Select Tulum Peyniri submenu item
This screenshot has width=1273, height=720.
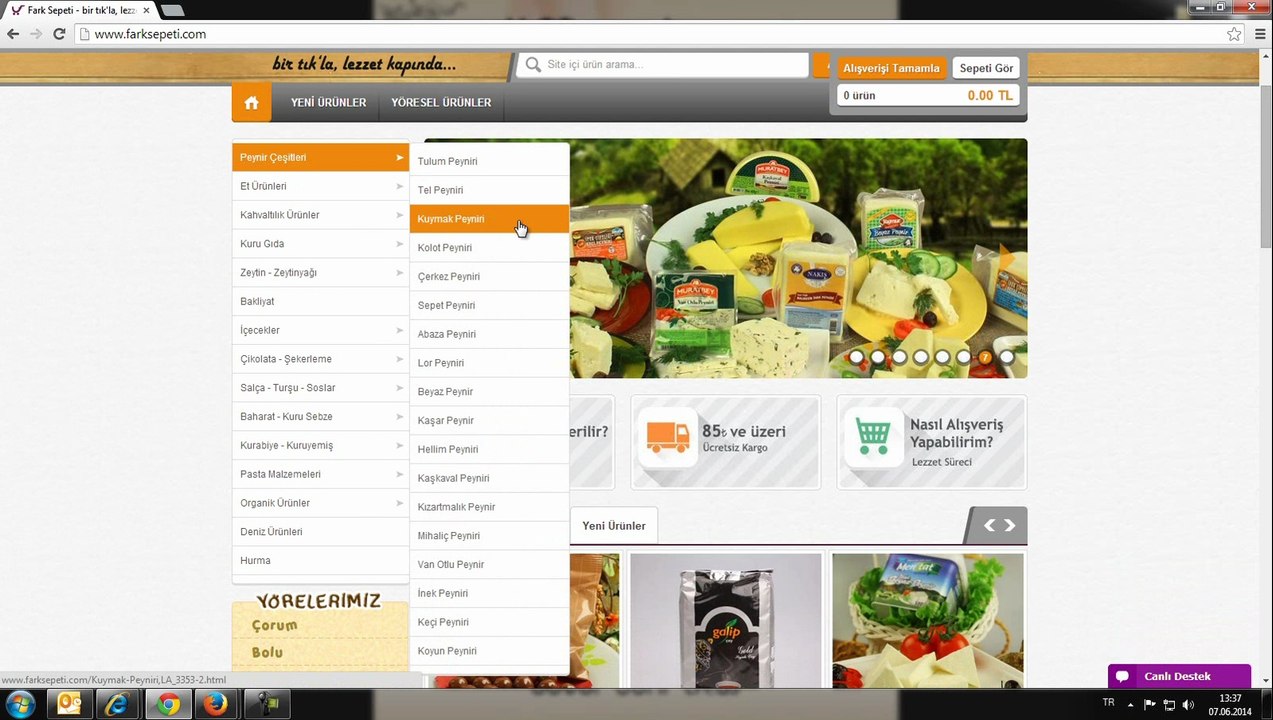(489, 161)
